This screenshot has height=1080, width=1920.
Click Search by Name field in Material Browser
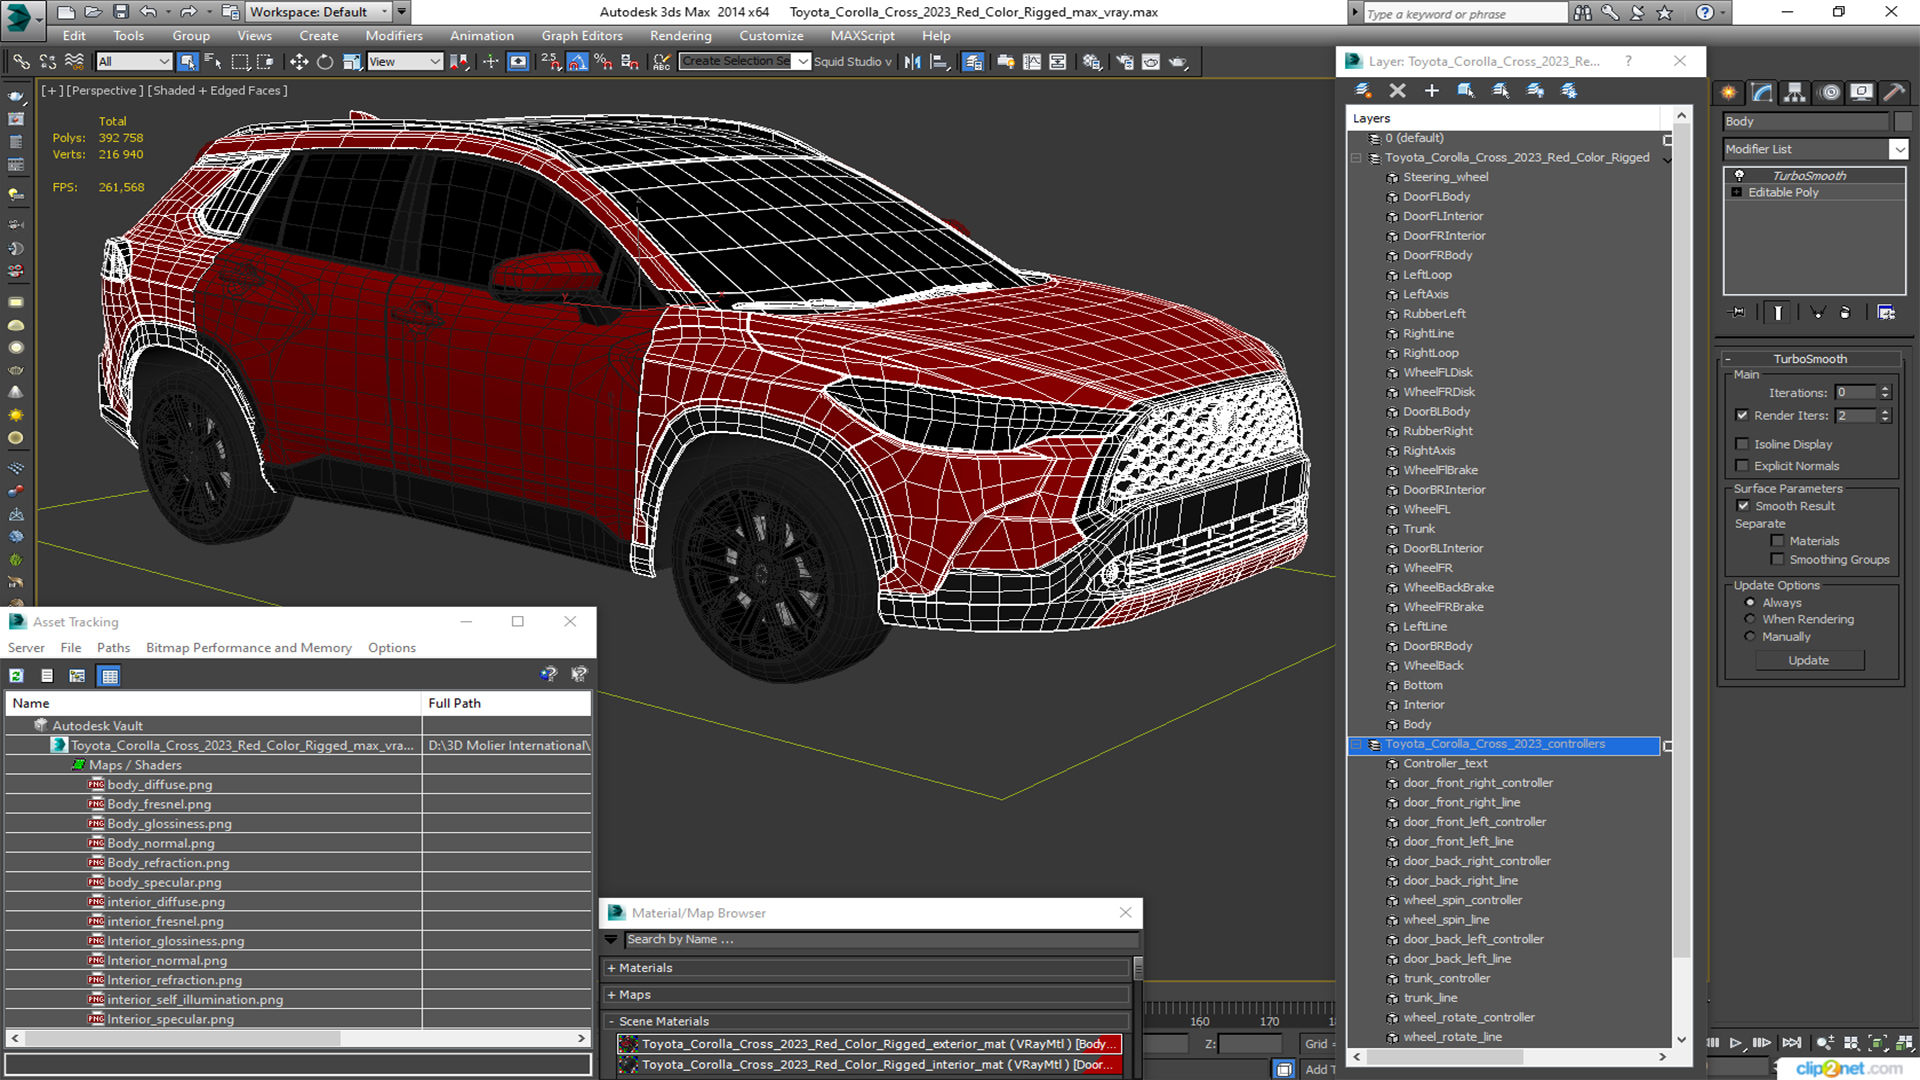880,940
